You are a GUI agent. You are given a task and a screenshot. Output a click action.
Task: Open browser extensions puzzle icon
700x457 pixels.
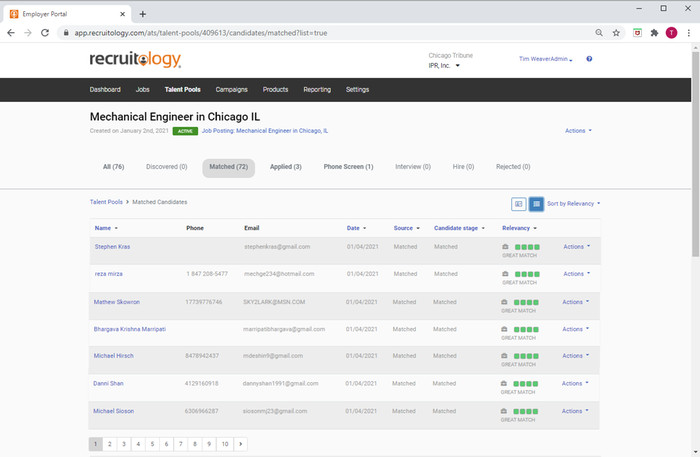tap(654, 33)
